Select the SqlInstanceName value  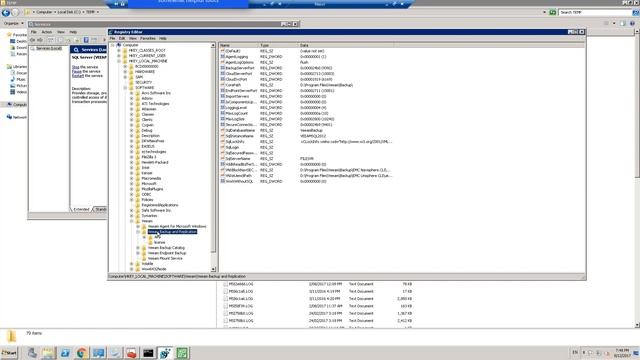(x=240, y=136)
